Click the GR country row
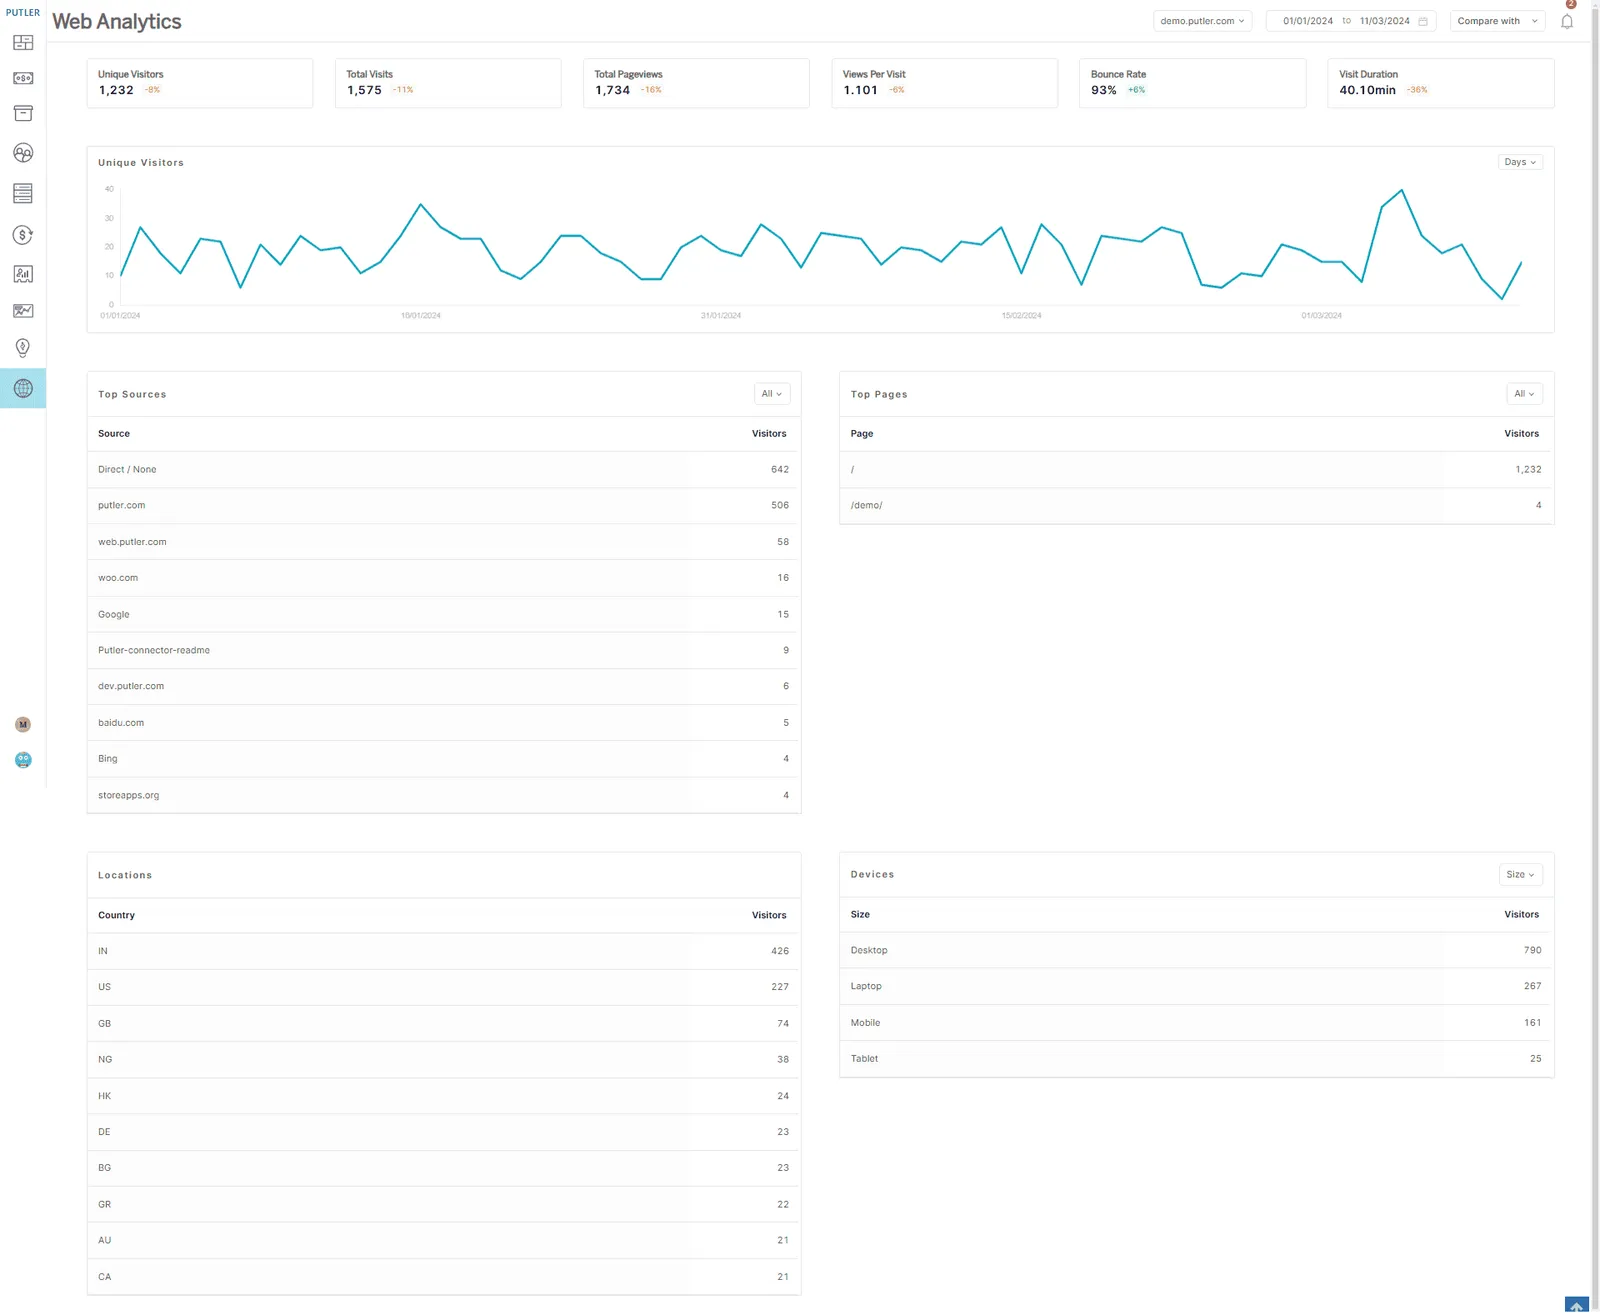Viewport: 1600px width, 1315px height. 444,1205
